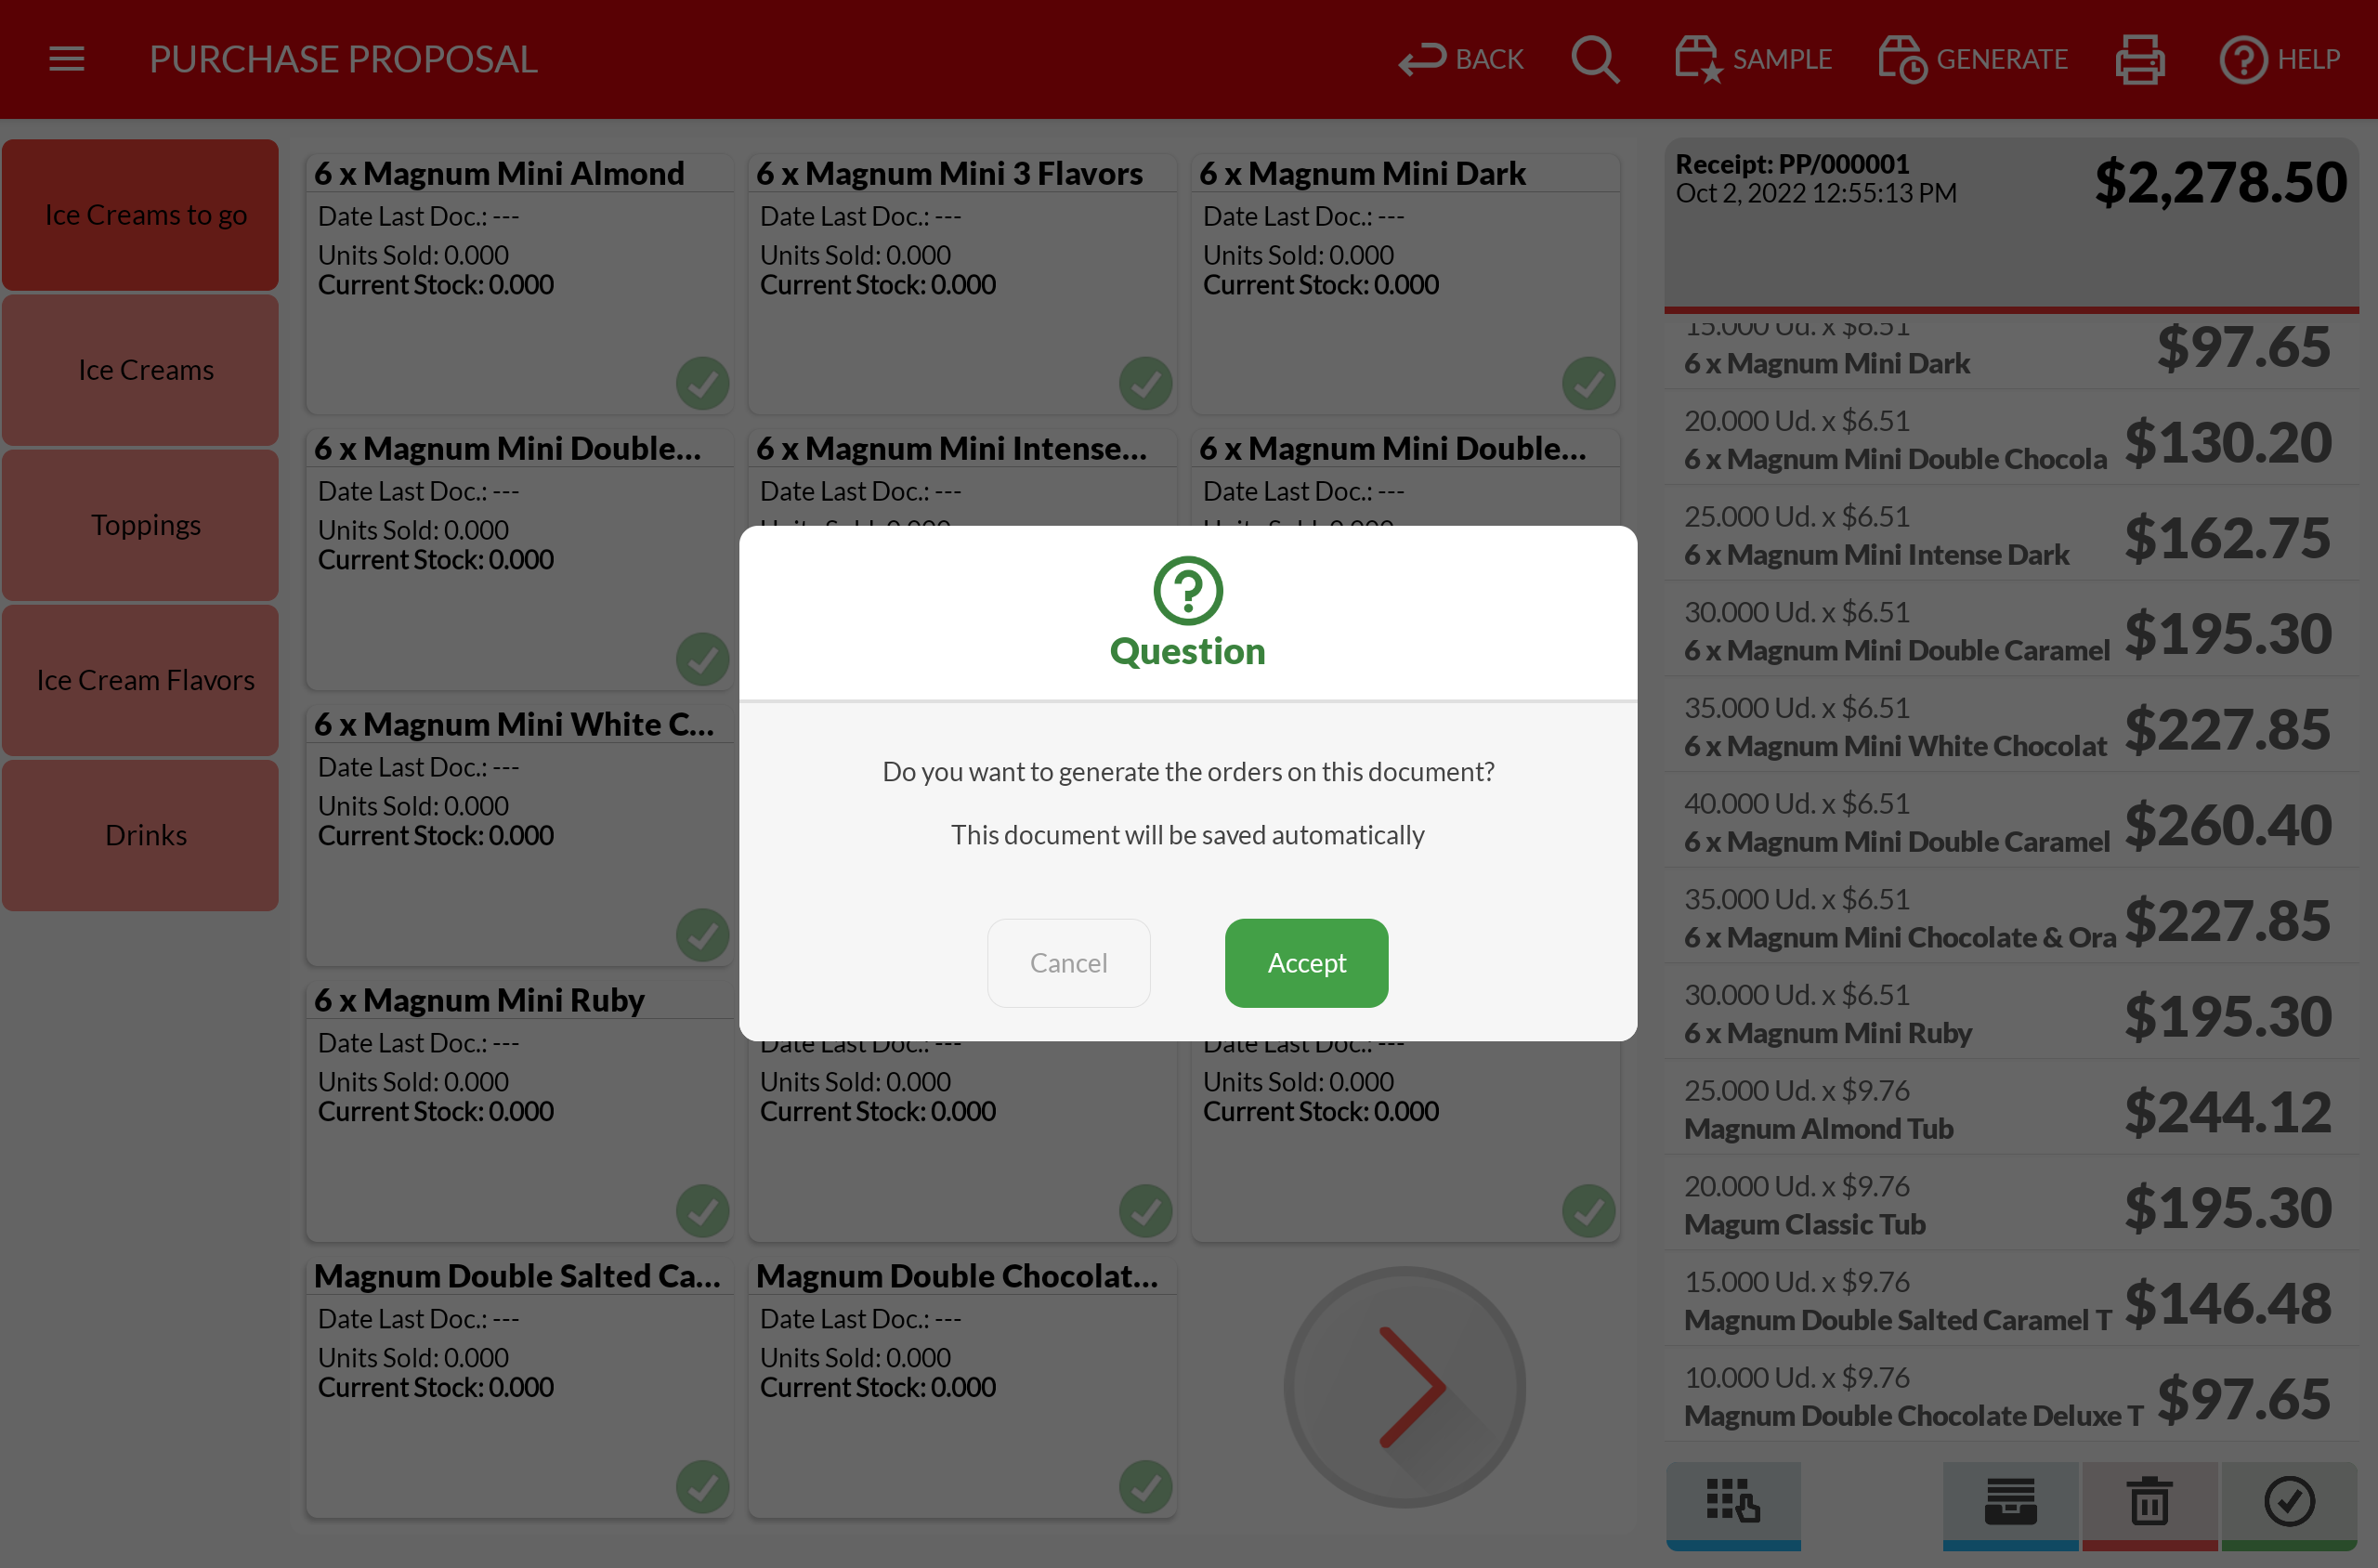Click the green checkmark confirm icon
This screenshot has width=2378, height=1568.
2288,1502
